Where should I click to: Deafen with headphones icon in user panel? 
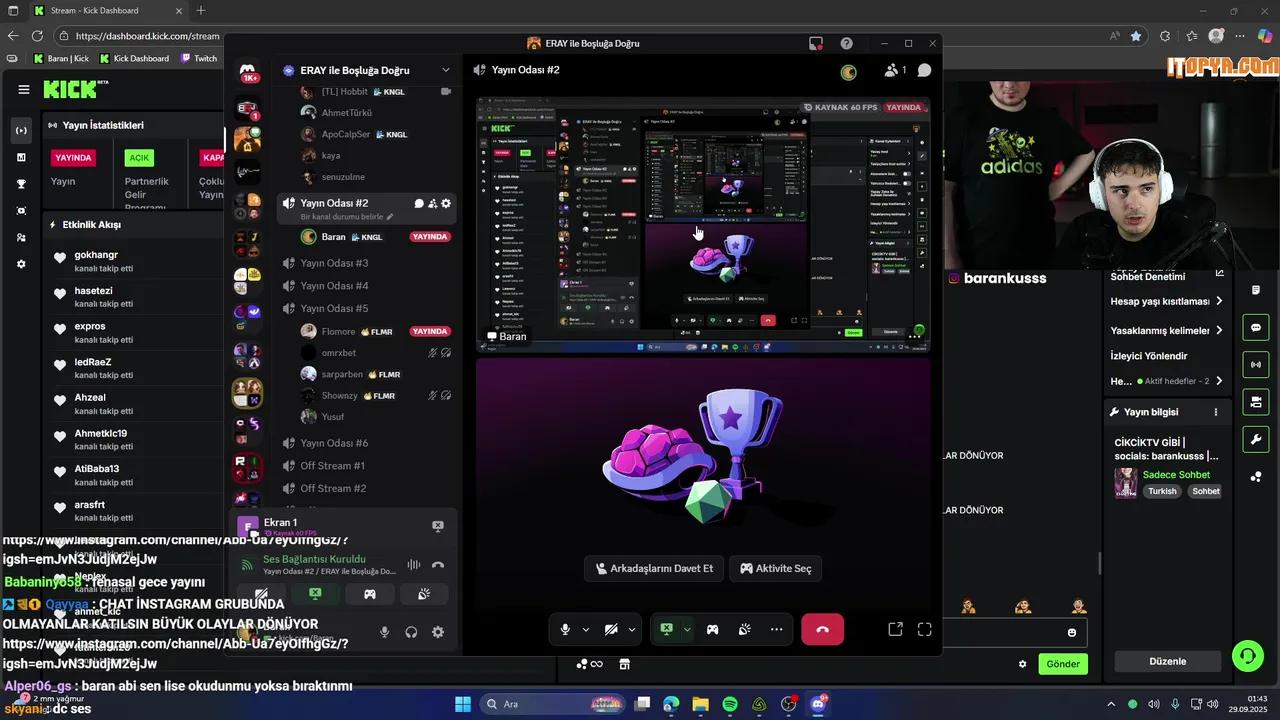click(x=411, y=632)
